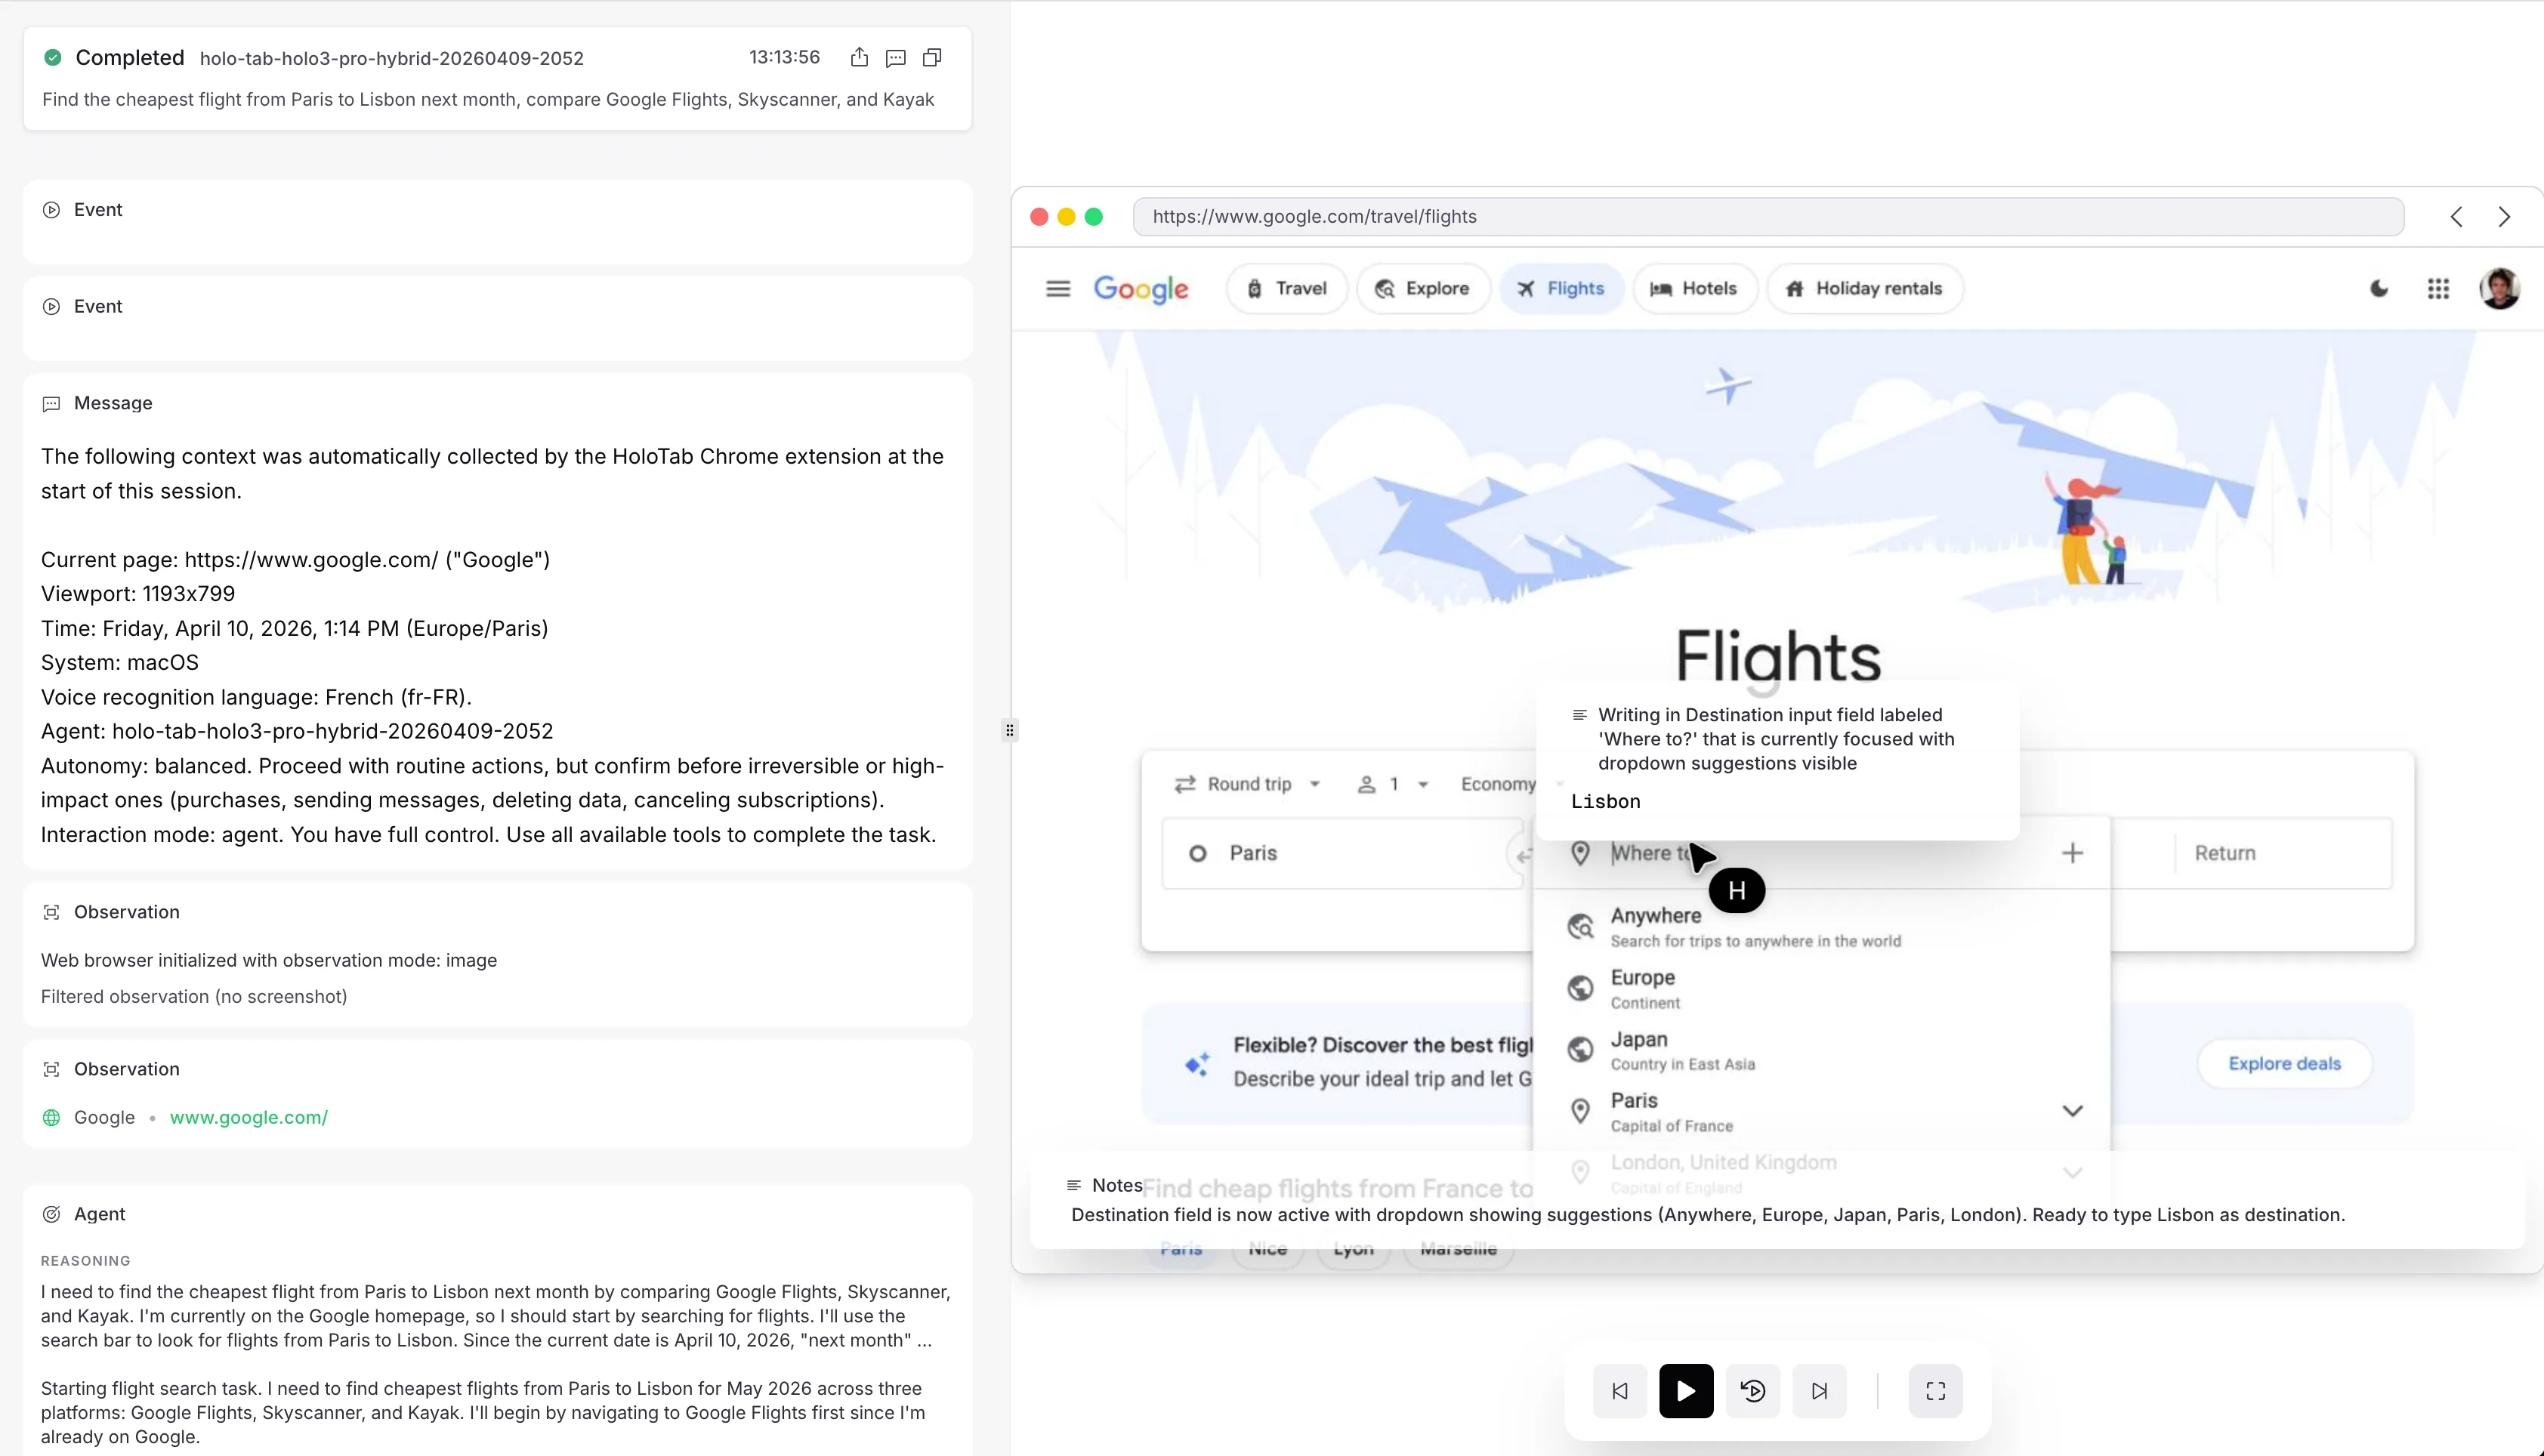Image resolution: width=2544 pixels, height=1456 pixels.
Task: Click the copy icon in session header
Action: (932, 58)
